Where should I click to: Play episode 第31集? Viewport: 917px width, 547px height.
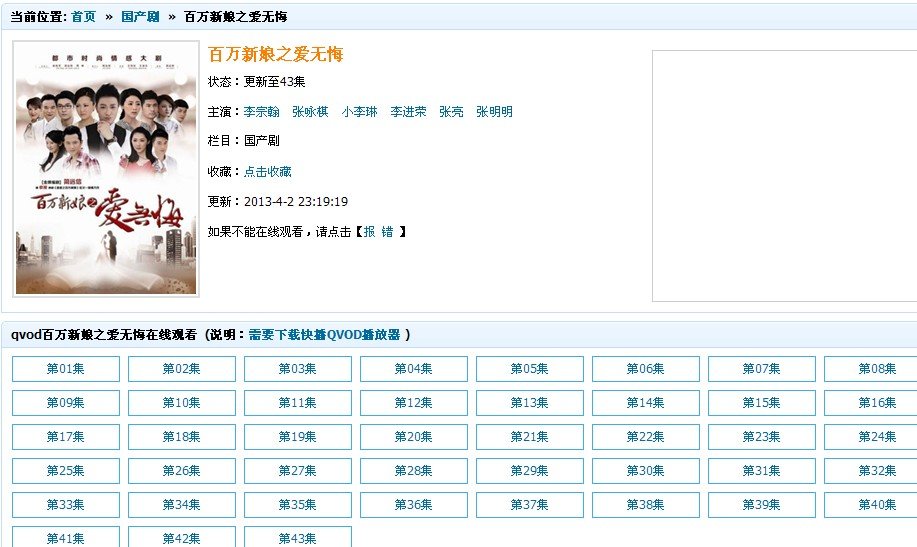761,471
